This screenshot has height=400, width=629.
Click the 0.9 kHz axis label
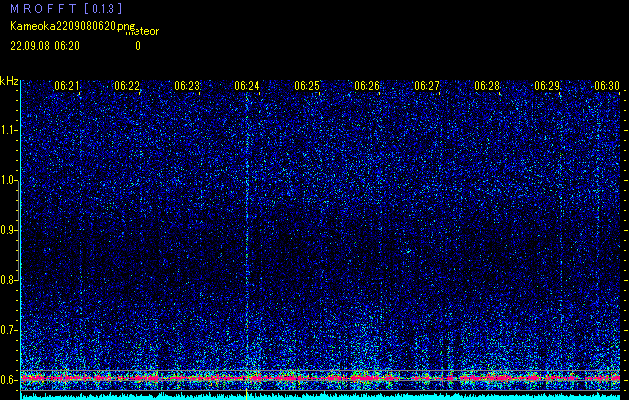[9, 230]
